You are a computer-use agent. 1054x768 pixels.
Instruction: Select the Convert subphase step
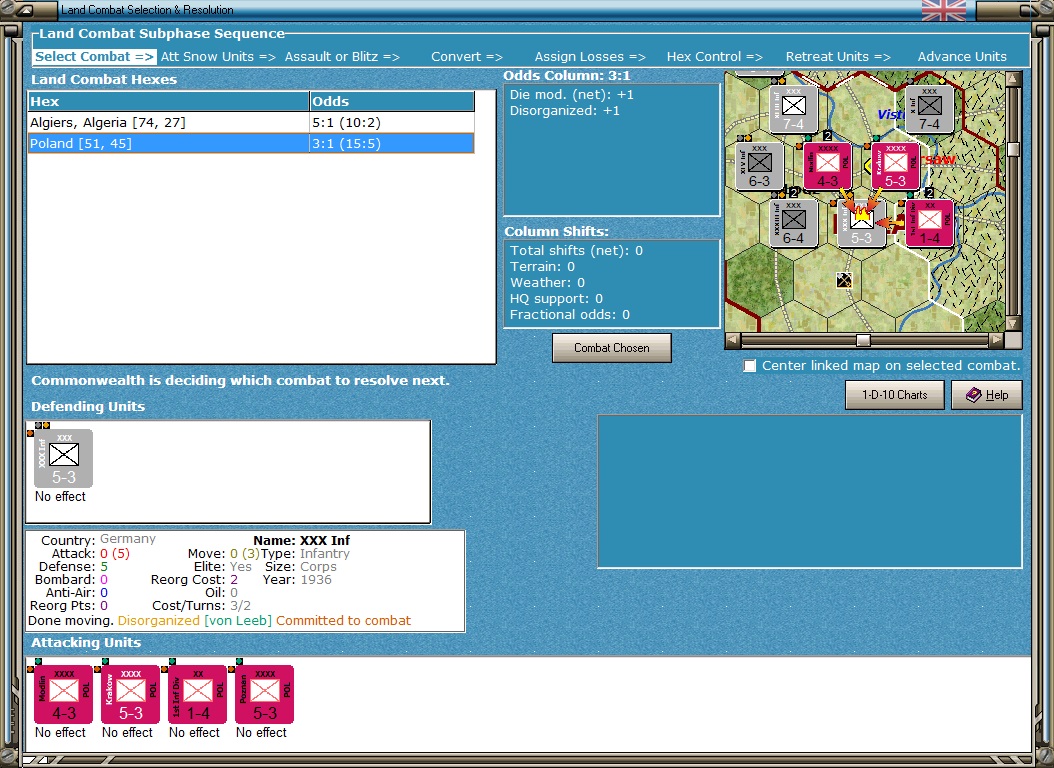click(467, 56)
